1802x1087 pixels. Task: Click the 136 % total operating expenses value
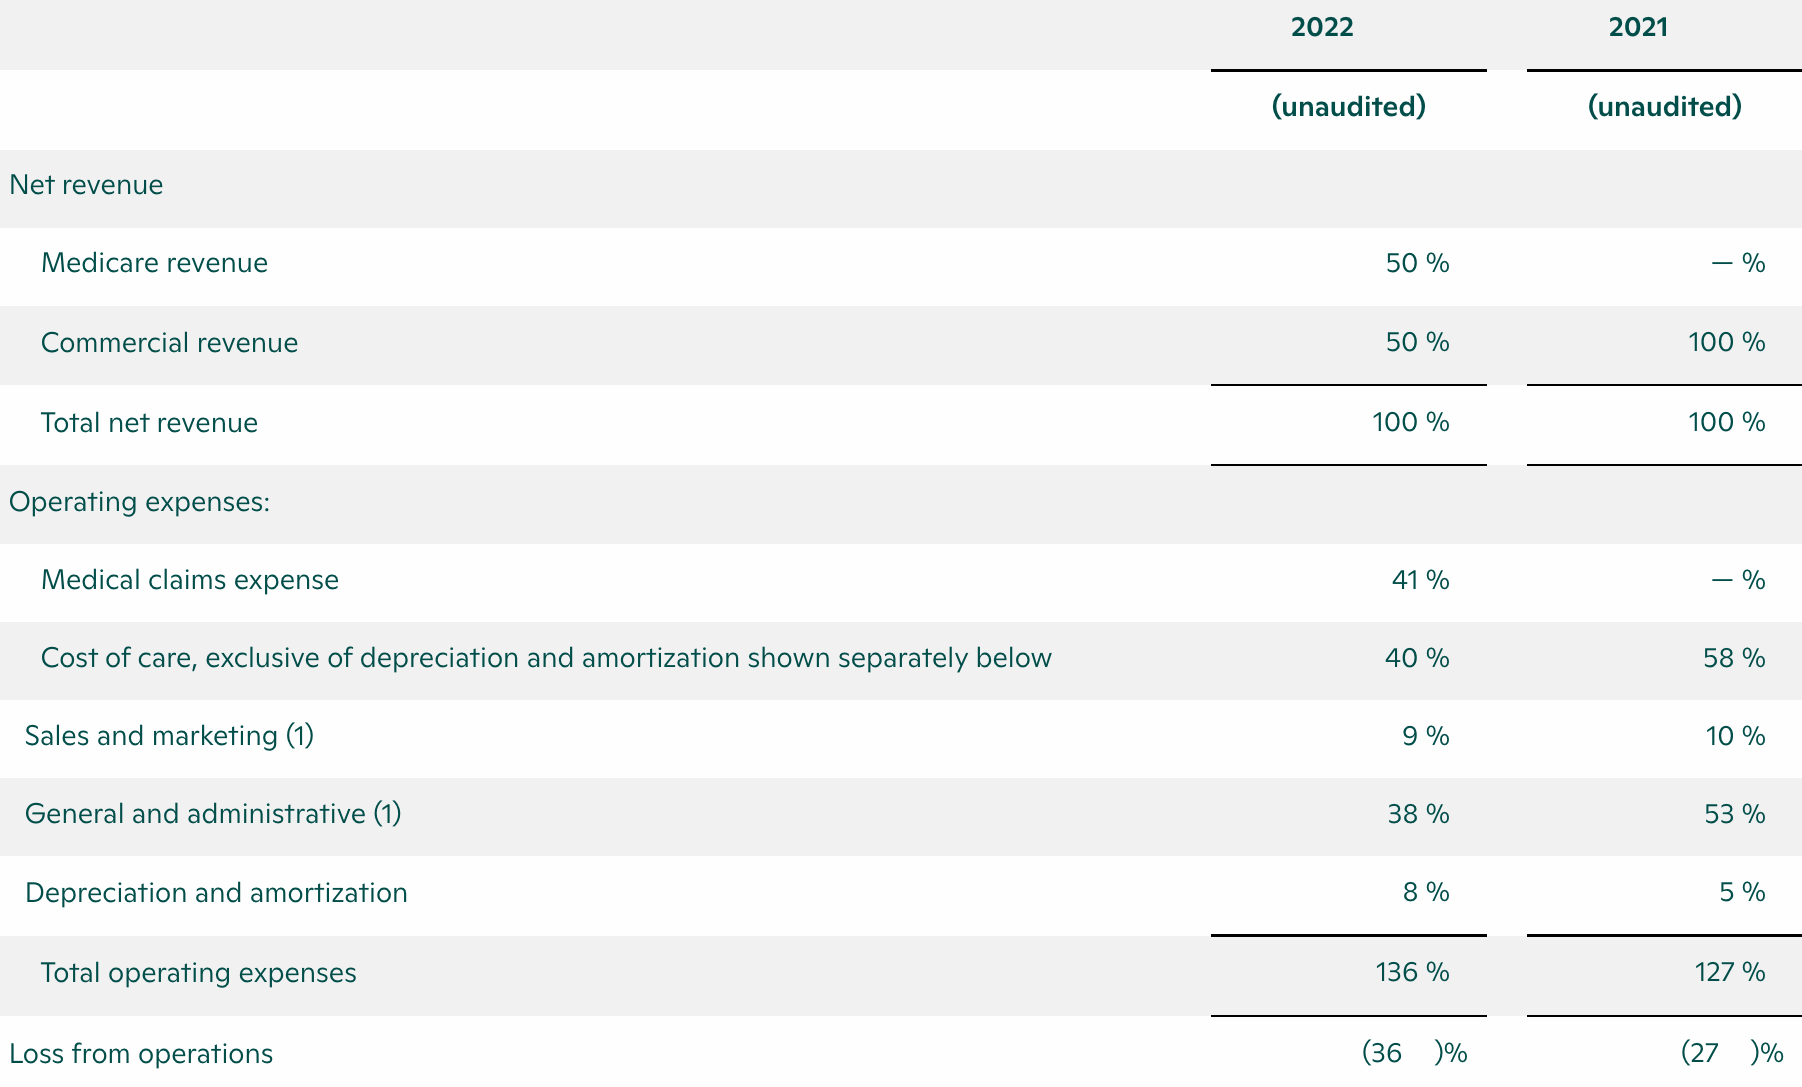[1412, 973]
